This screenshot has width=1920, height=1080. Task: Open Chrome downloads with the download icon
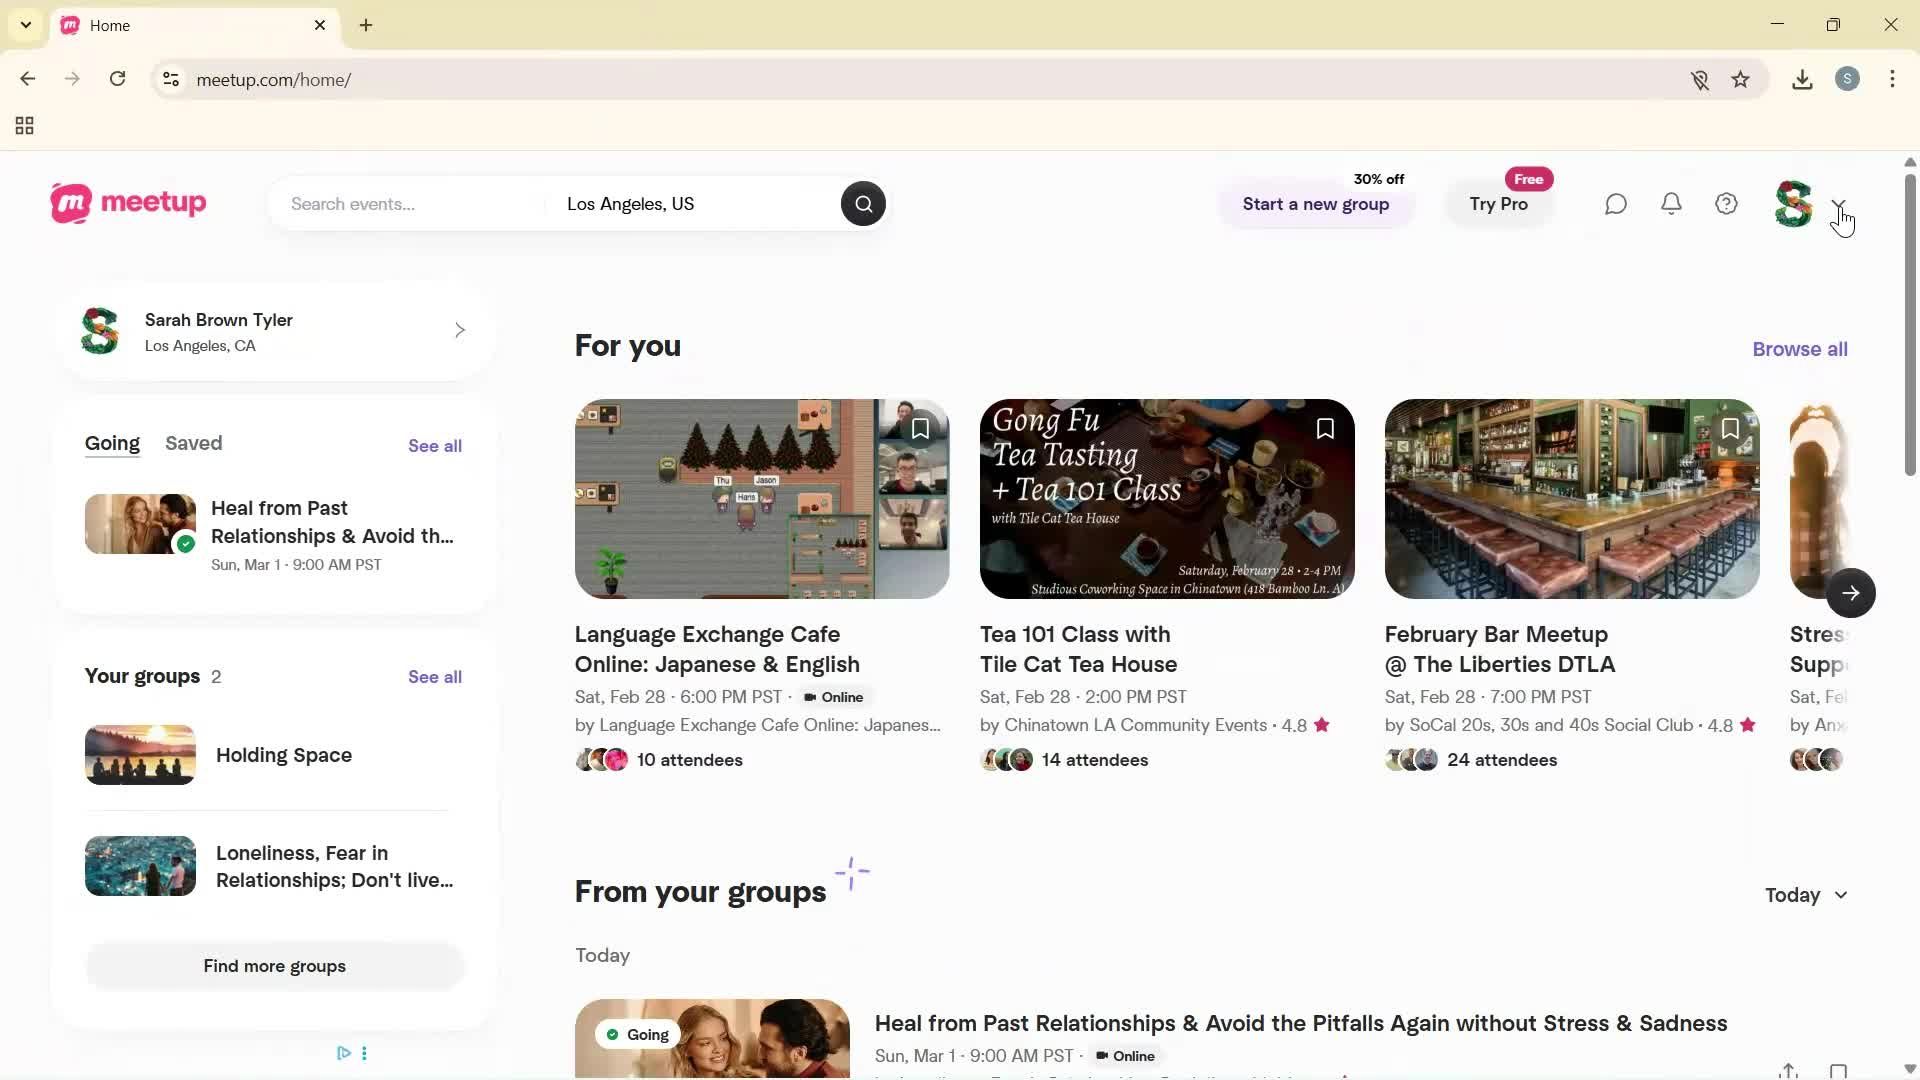tap(1802, 79)
